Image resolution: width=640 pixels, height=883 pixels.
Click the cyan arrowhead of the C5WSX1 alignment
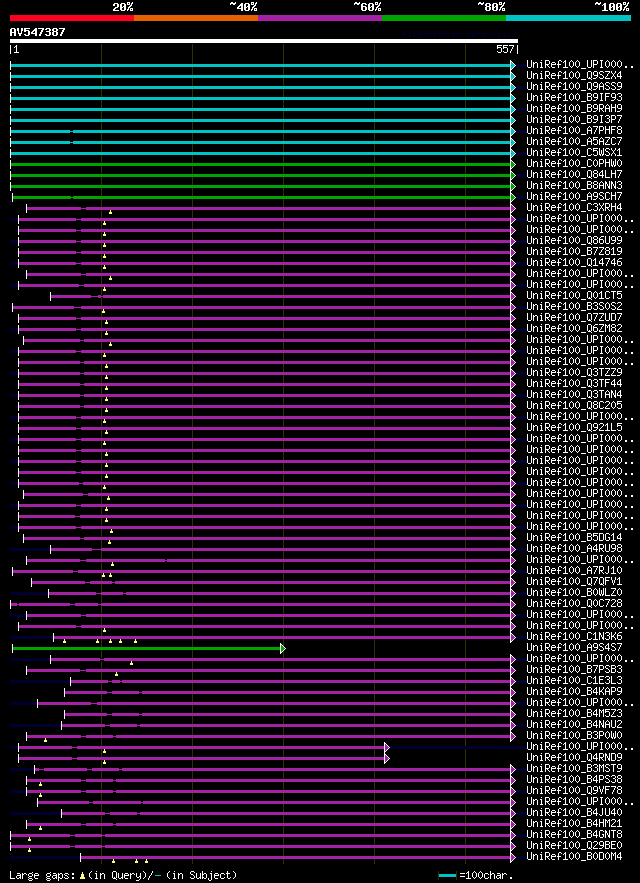tap(513, 153)
